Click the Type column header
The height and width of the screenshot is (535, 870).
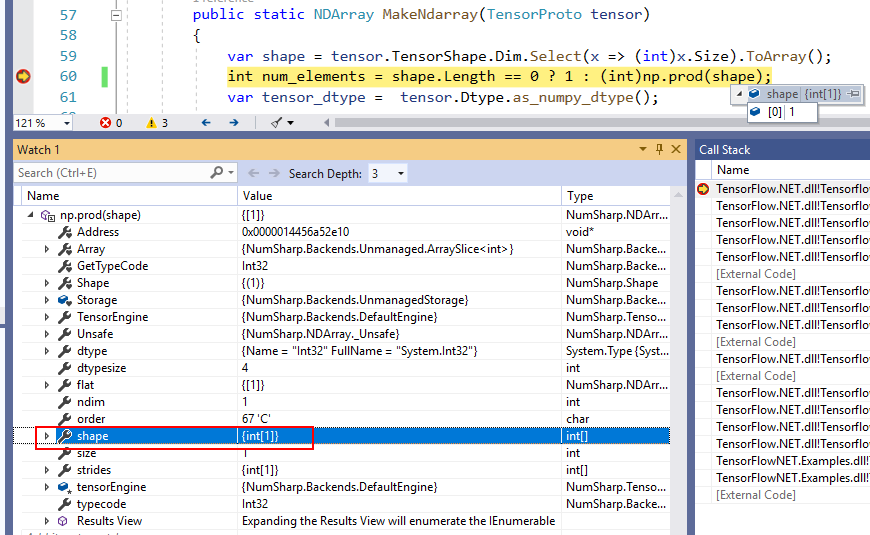pos(580,196)
